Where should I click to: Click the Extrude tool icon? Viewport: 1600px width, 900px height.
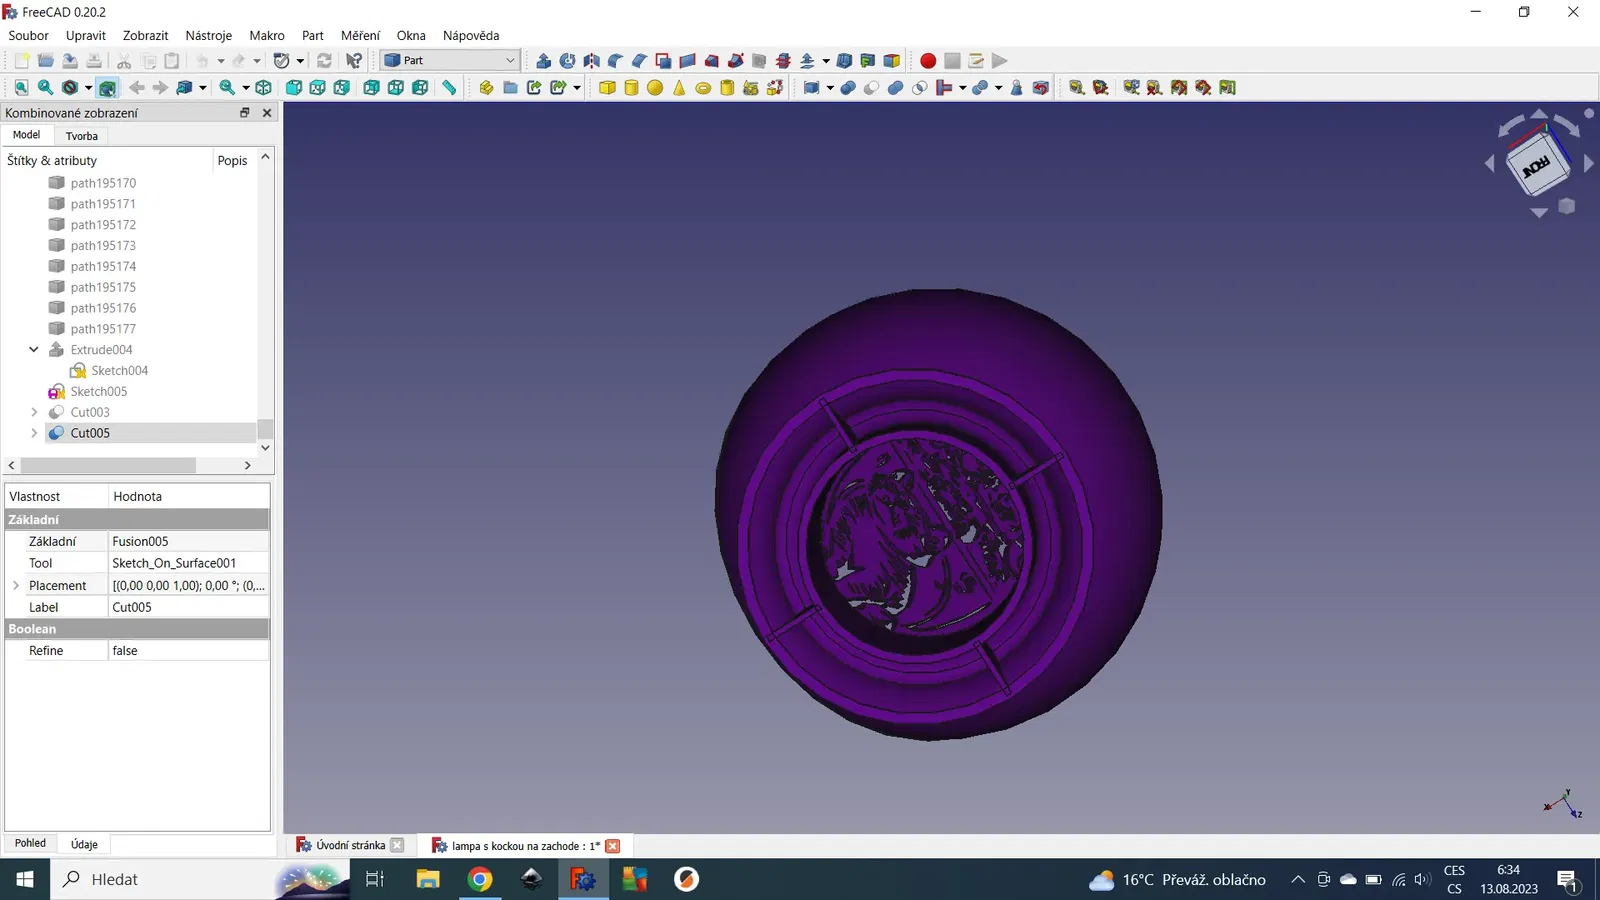pos(543,61)
